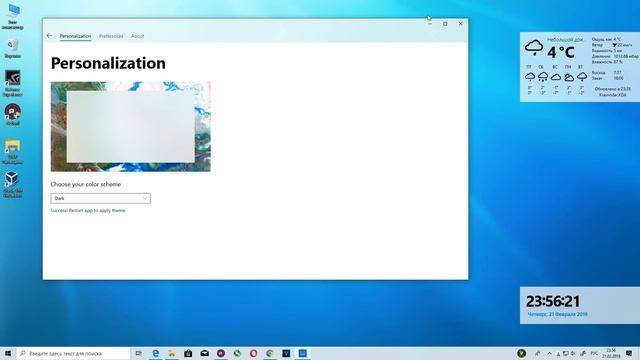Focus the taskbar search box
640x360 pixels.
pyautogui.click(x=73, y=353)
